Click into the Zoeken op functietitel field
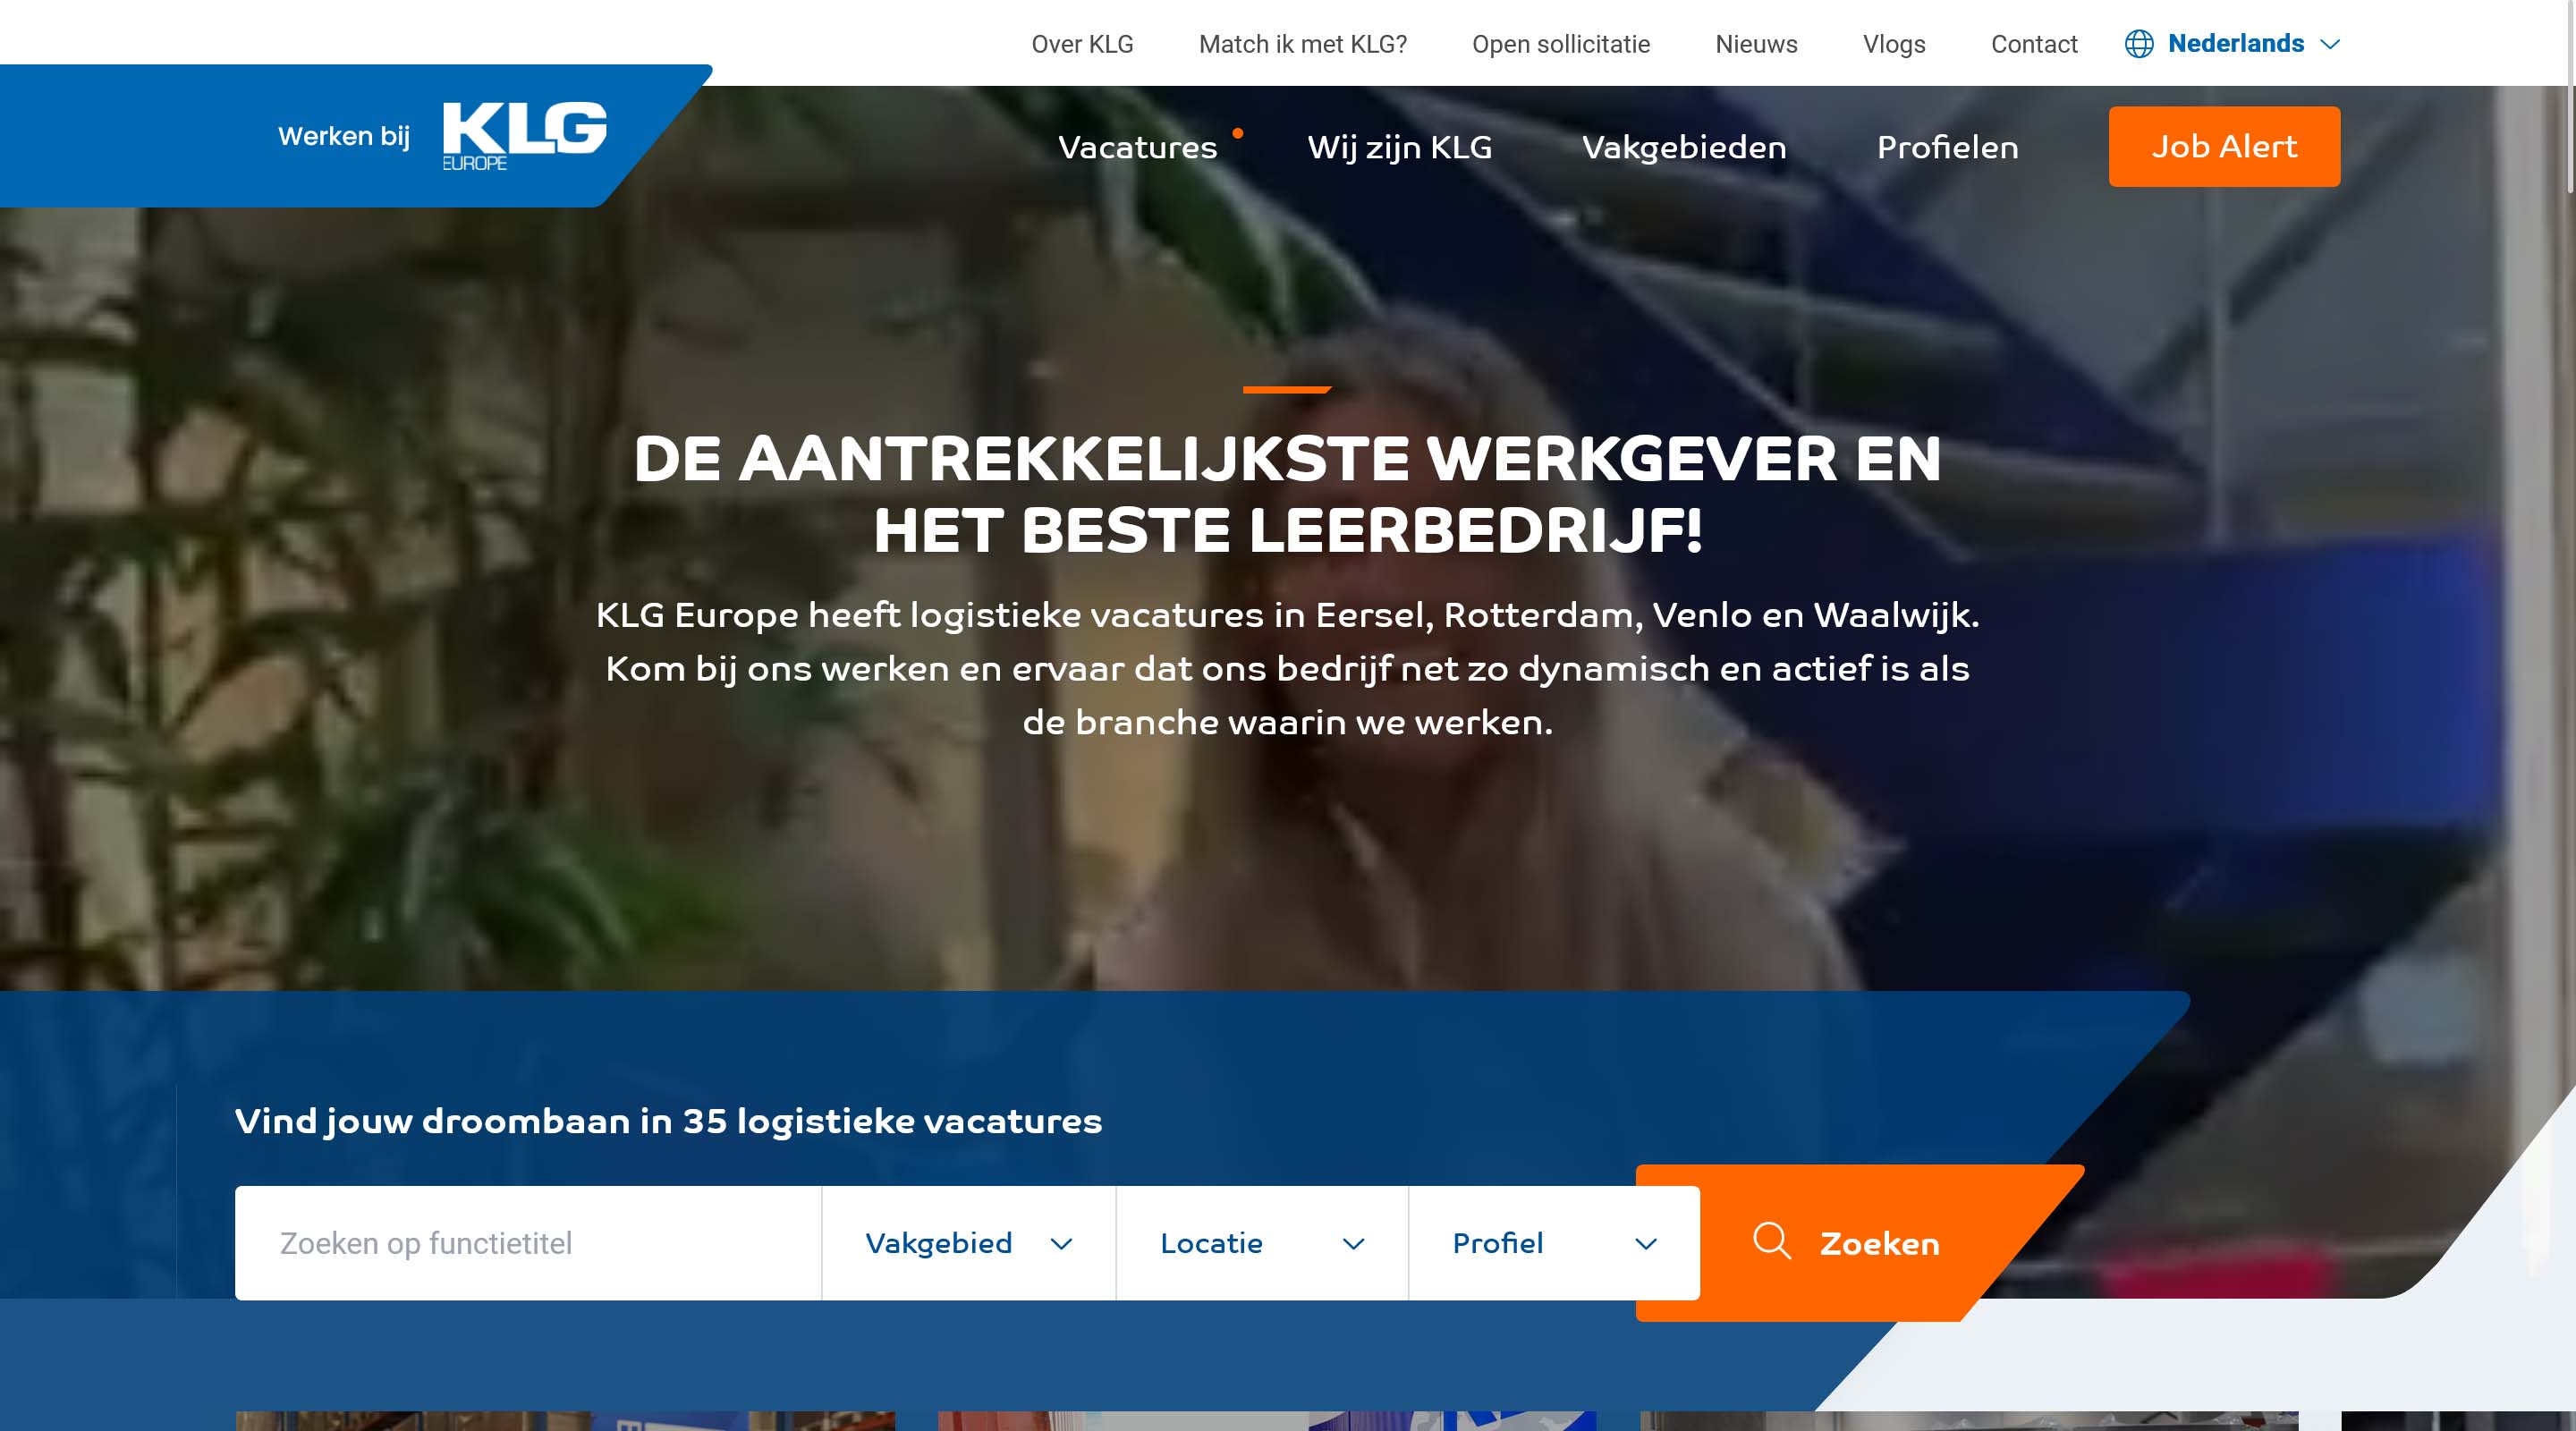 click(527, 1243)
